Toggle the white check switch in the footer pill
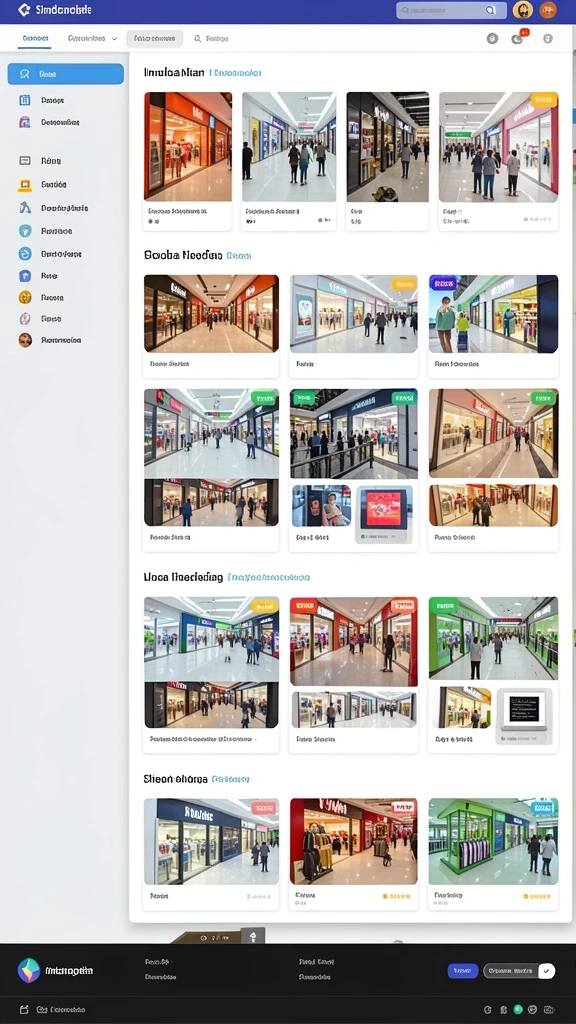Image resolution: width=576 pixels, height=1024 pixels. (547, 970)
